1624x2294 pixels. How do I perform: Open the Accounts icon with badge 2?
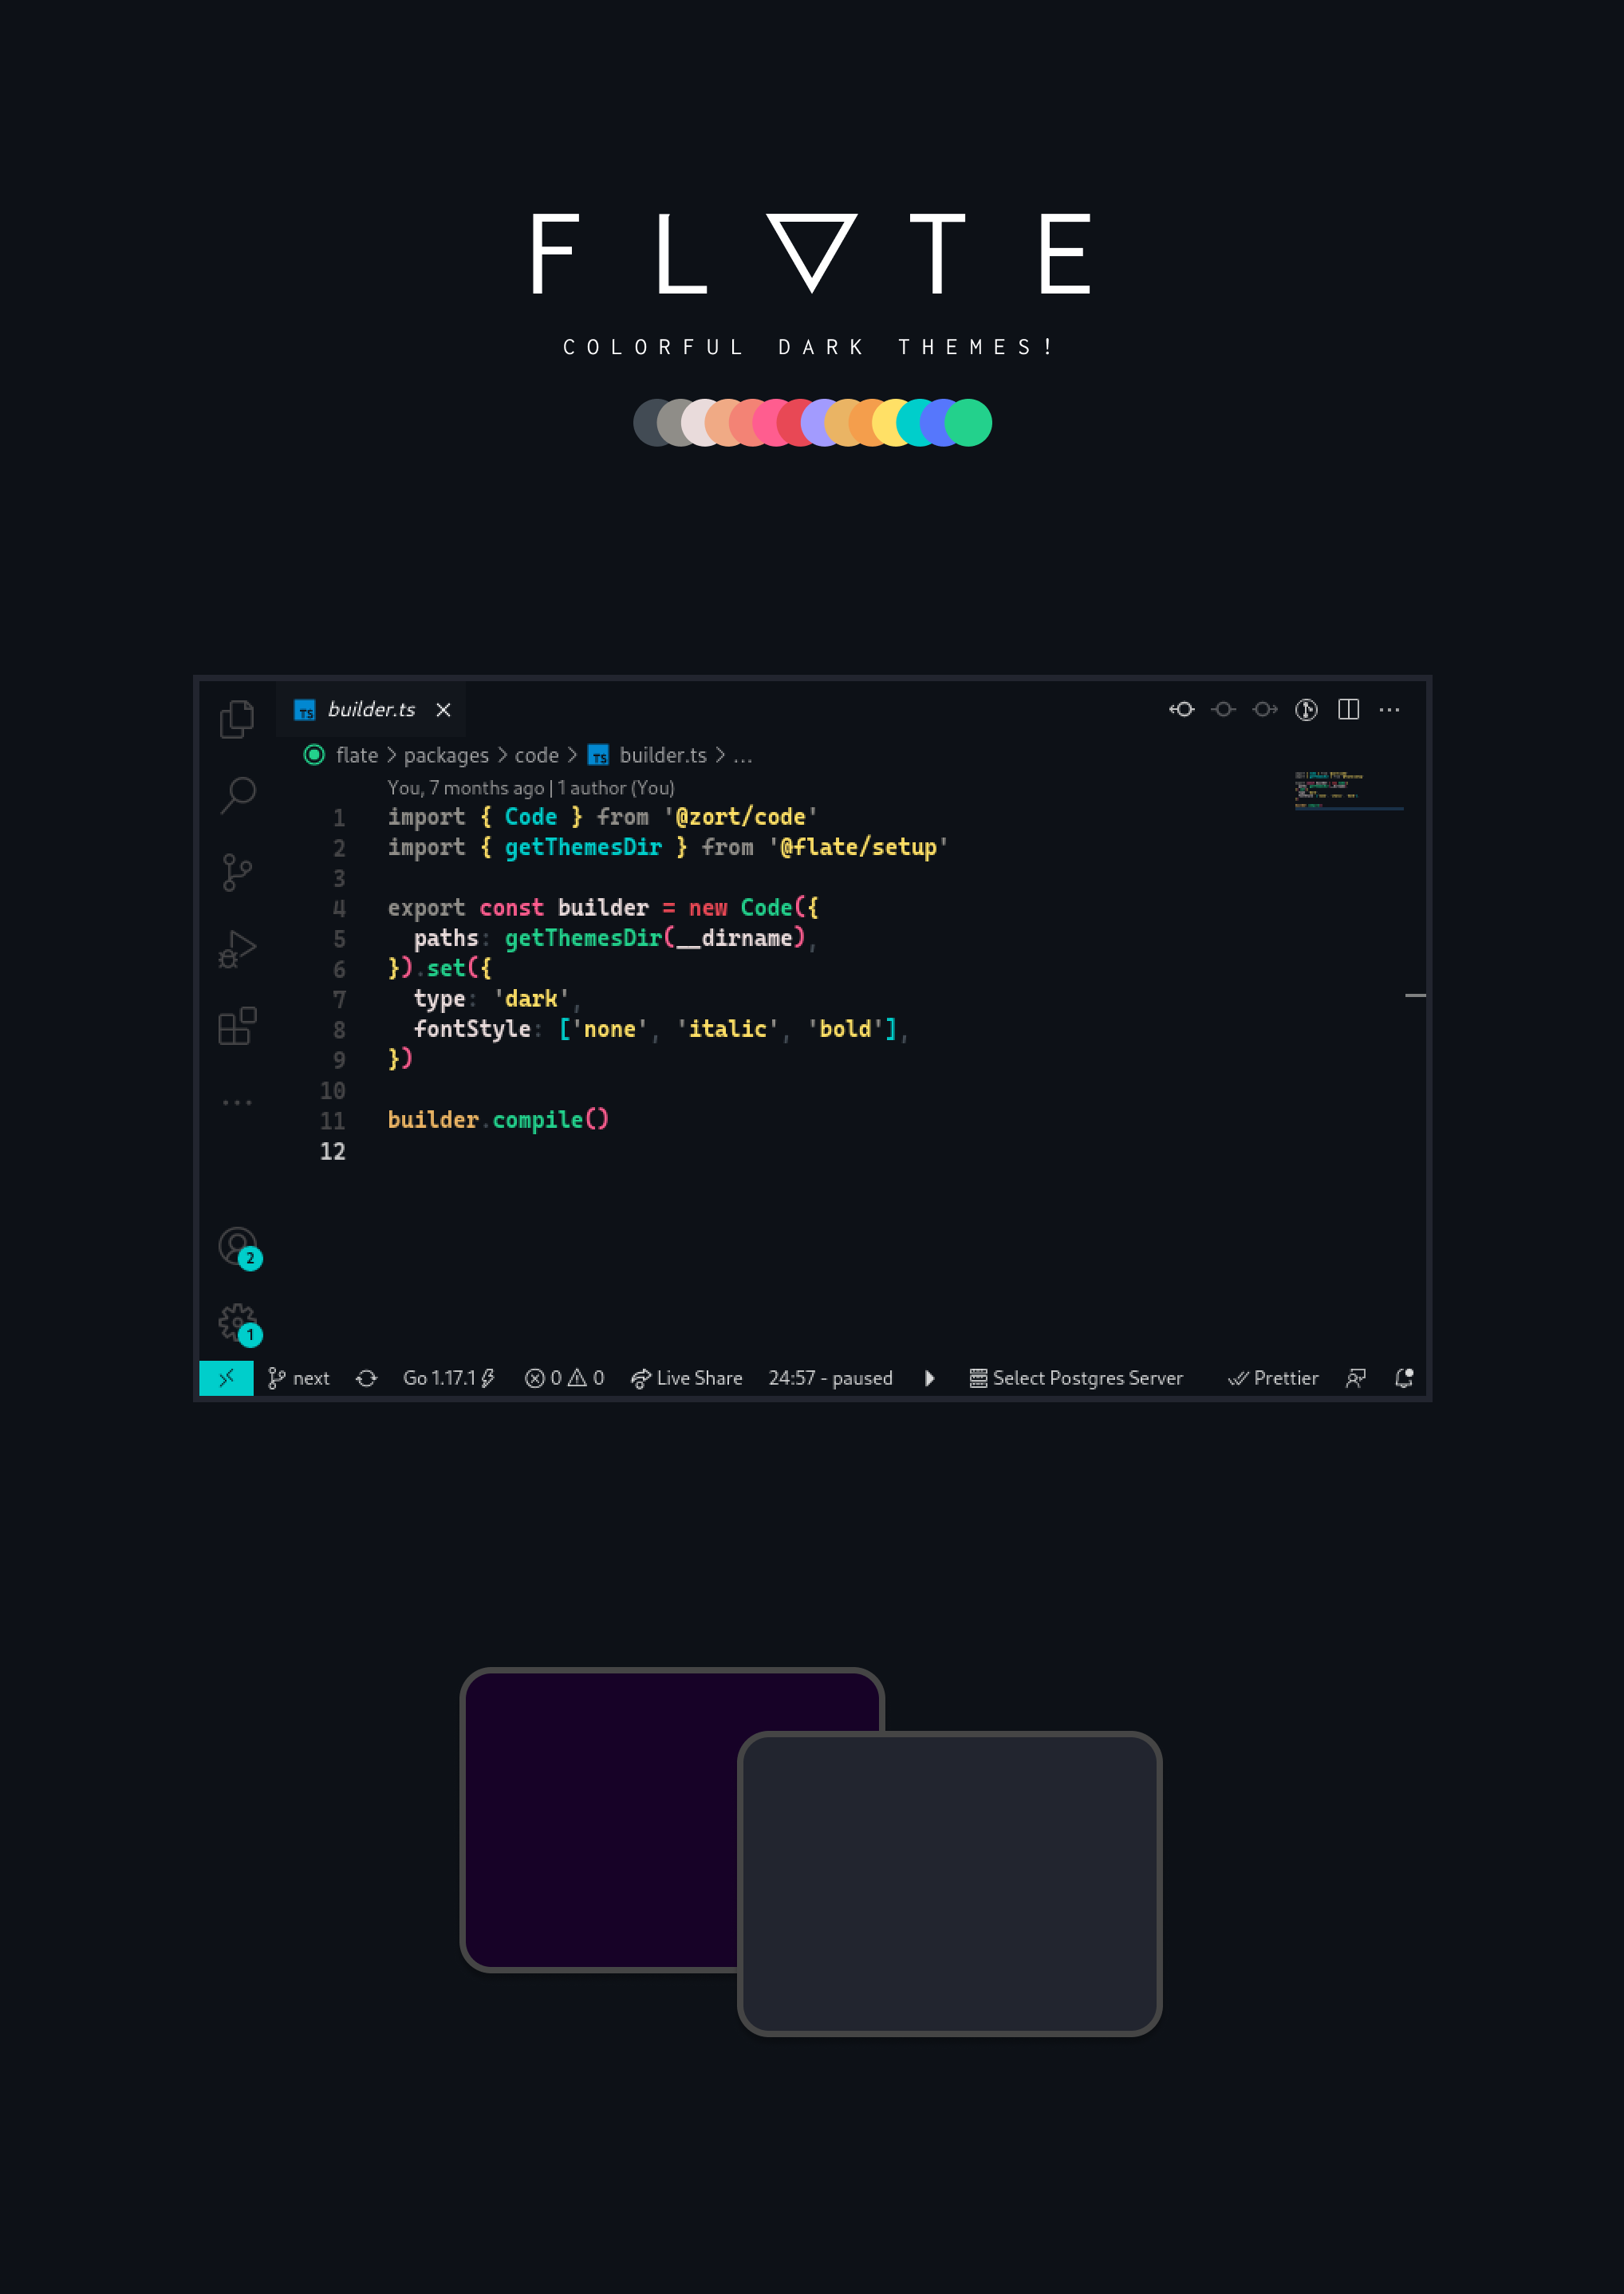237,1246
